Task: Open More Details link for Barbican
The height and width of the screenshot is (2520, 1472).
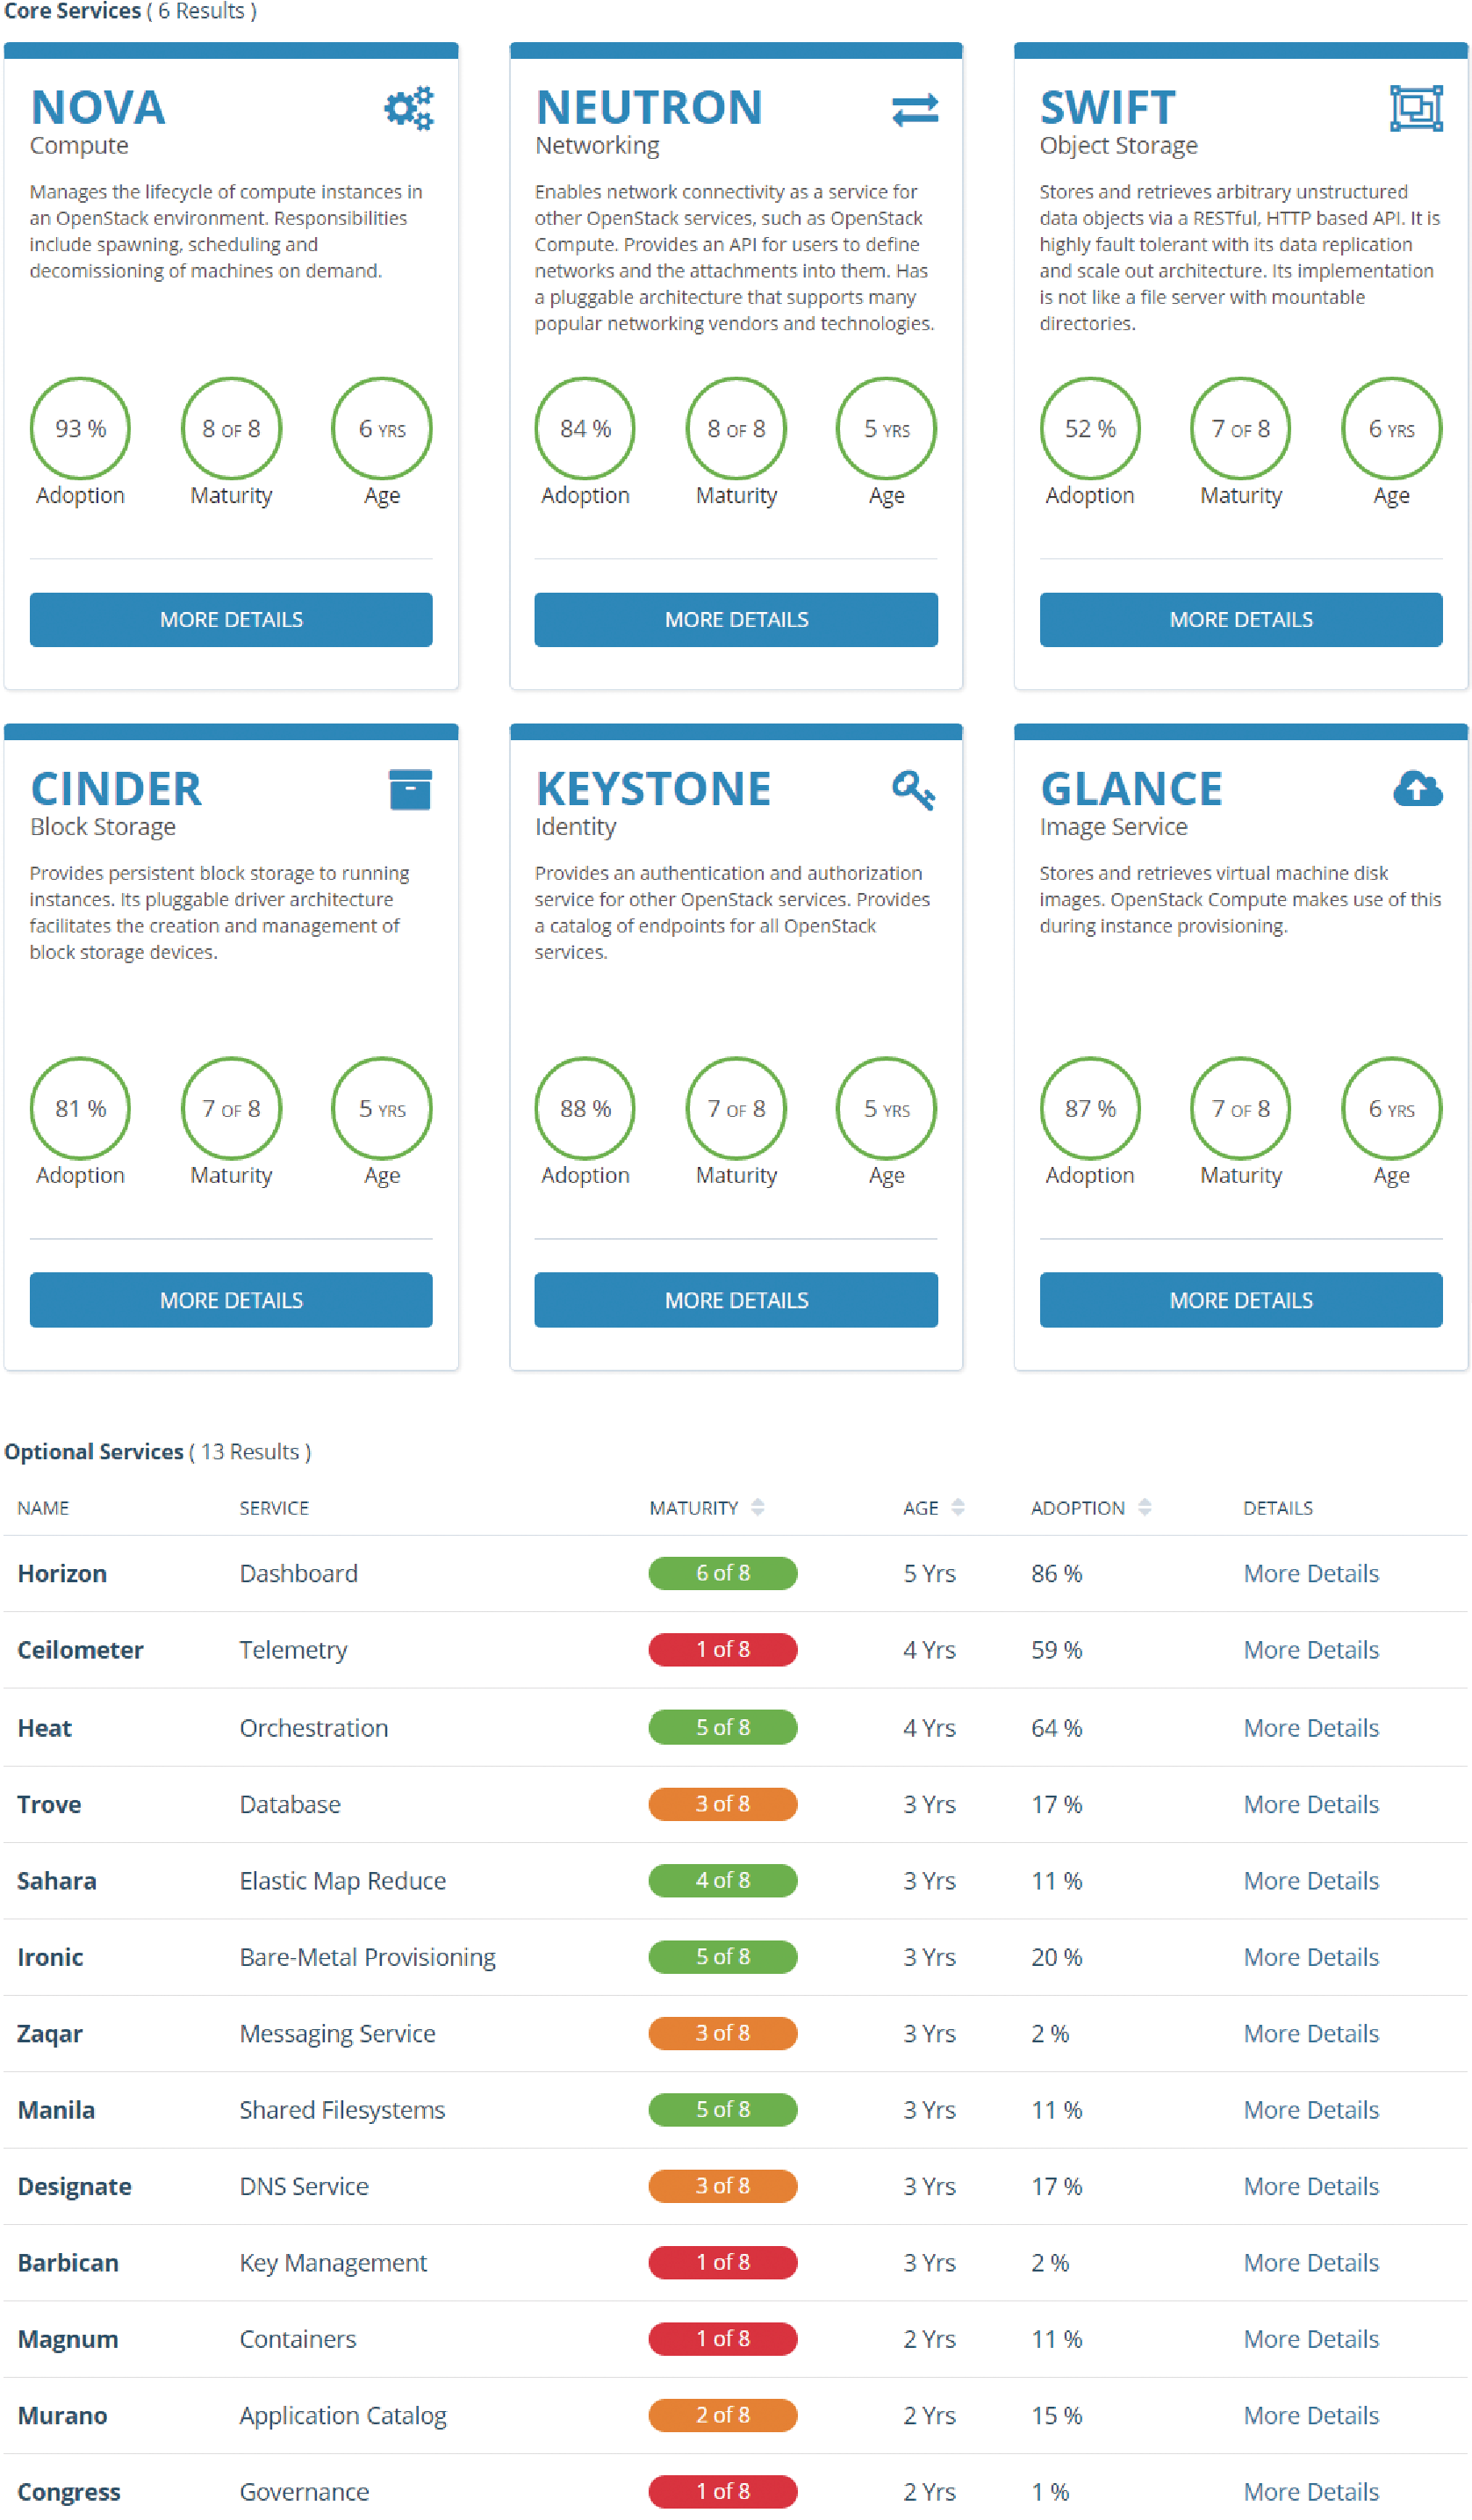Action: (x=1311, y=2262)
